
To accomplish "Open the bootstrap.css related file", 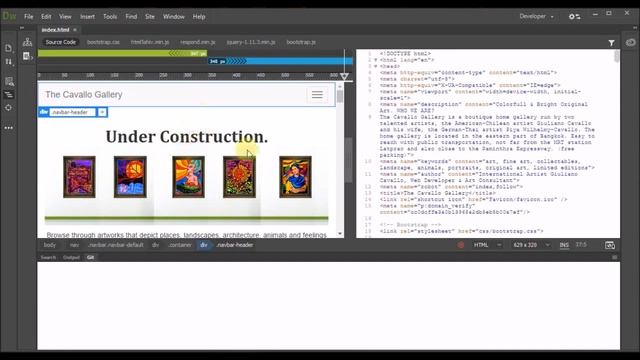I will (x=103, y=42).
